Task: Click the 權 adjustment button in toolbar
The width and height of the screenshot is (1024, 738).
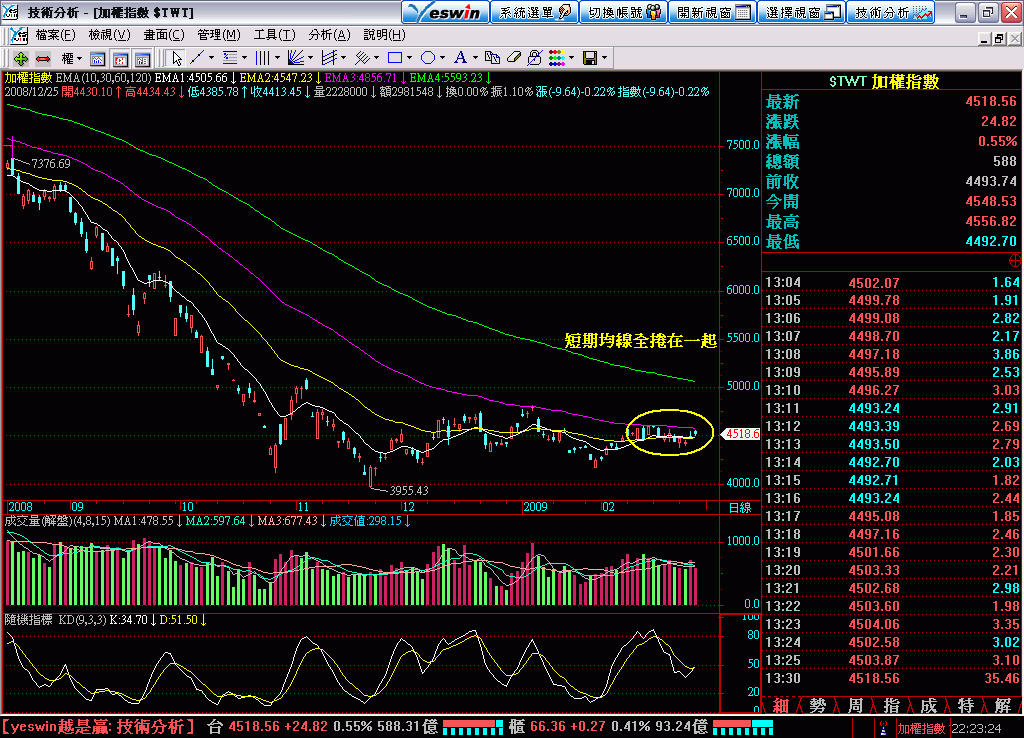Action: (67, 59)
